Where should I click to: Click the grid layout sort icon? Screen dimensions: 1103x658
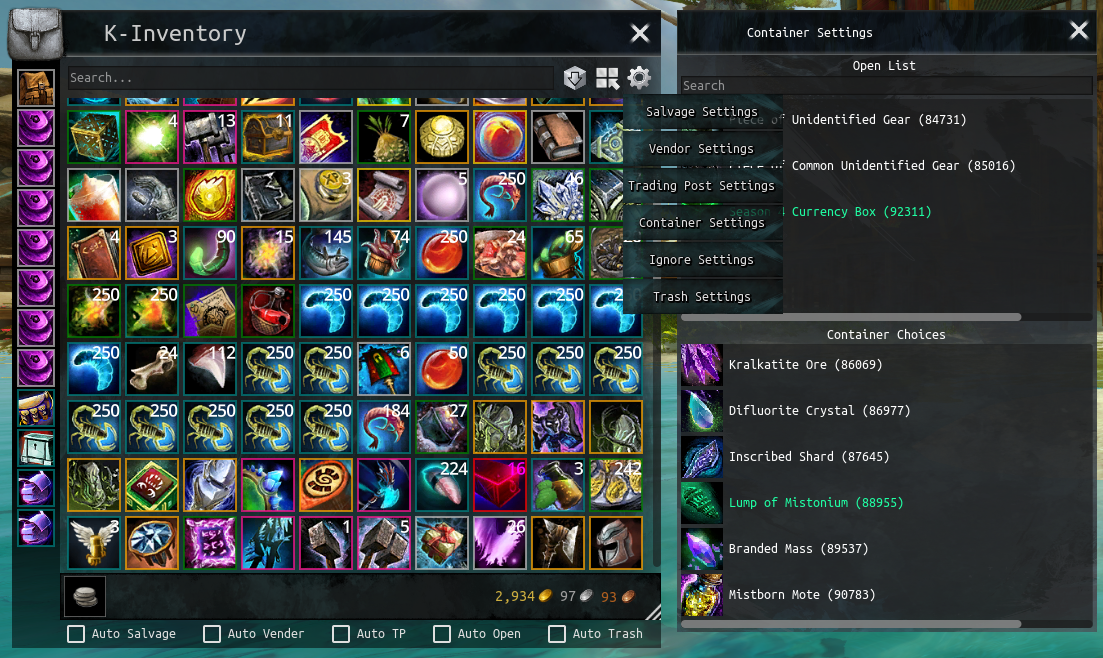tap(607, 77)
